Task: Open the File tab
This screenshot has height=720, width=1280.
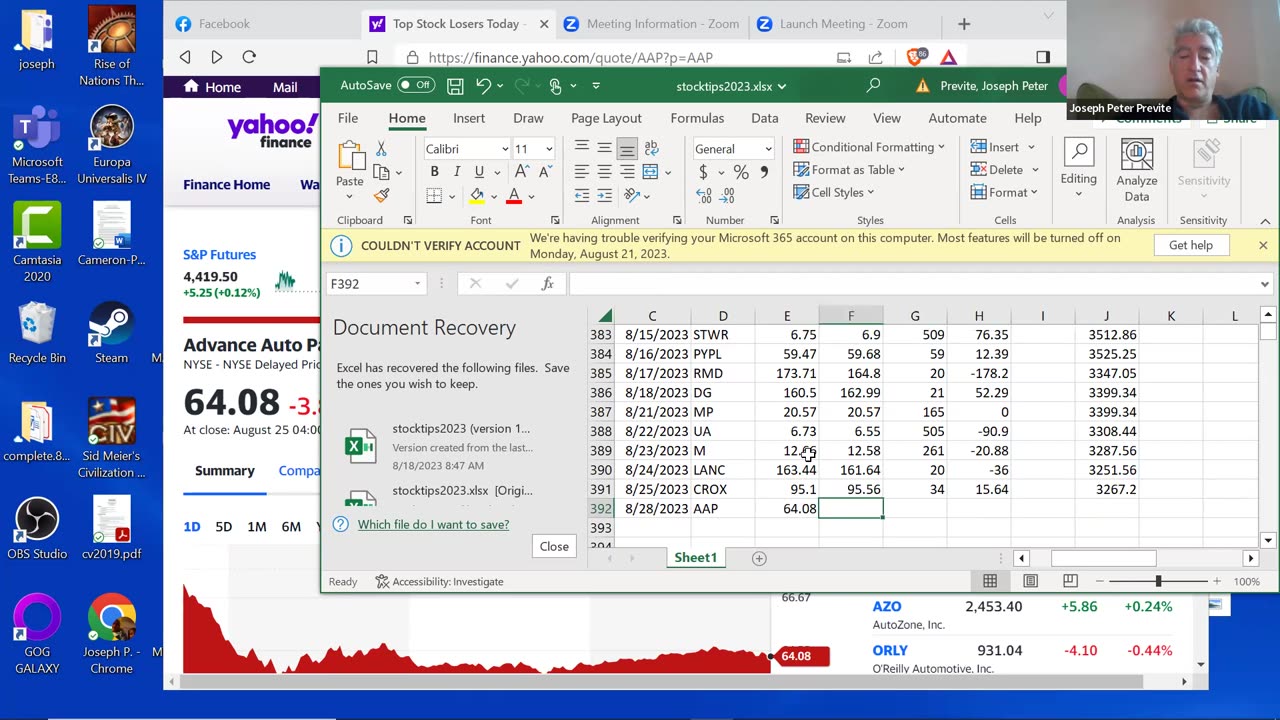Action: click(x=348, y=118)
